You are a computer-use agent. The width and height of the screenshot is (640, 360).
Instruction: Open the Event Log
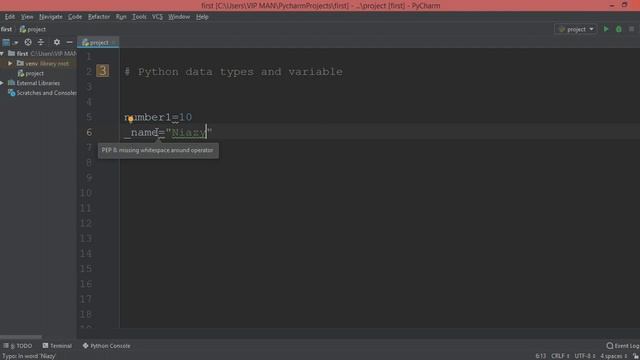coord(623,346)
